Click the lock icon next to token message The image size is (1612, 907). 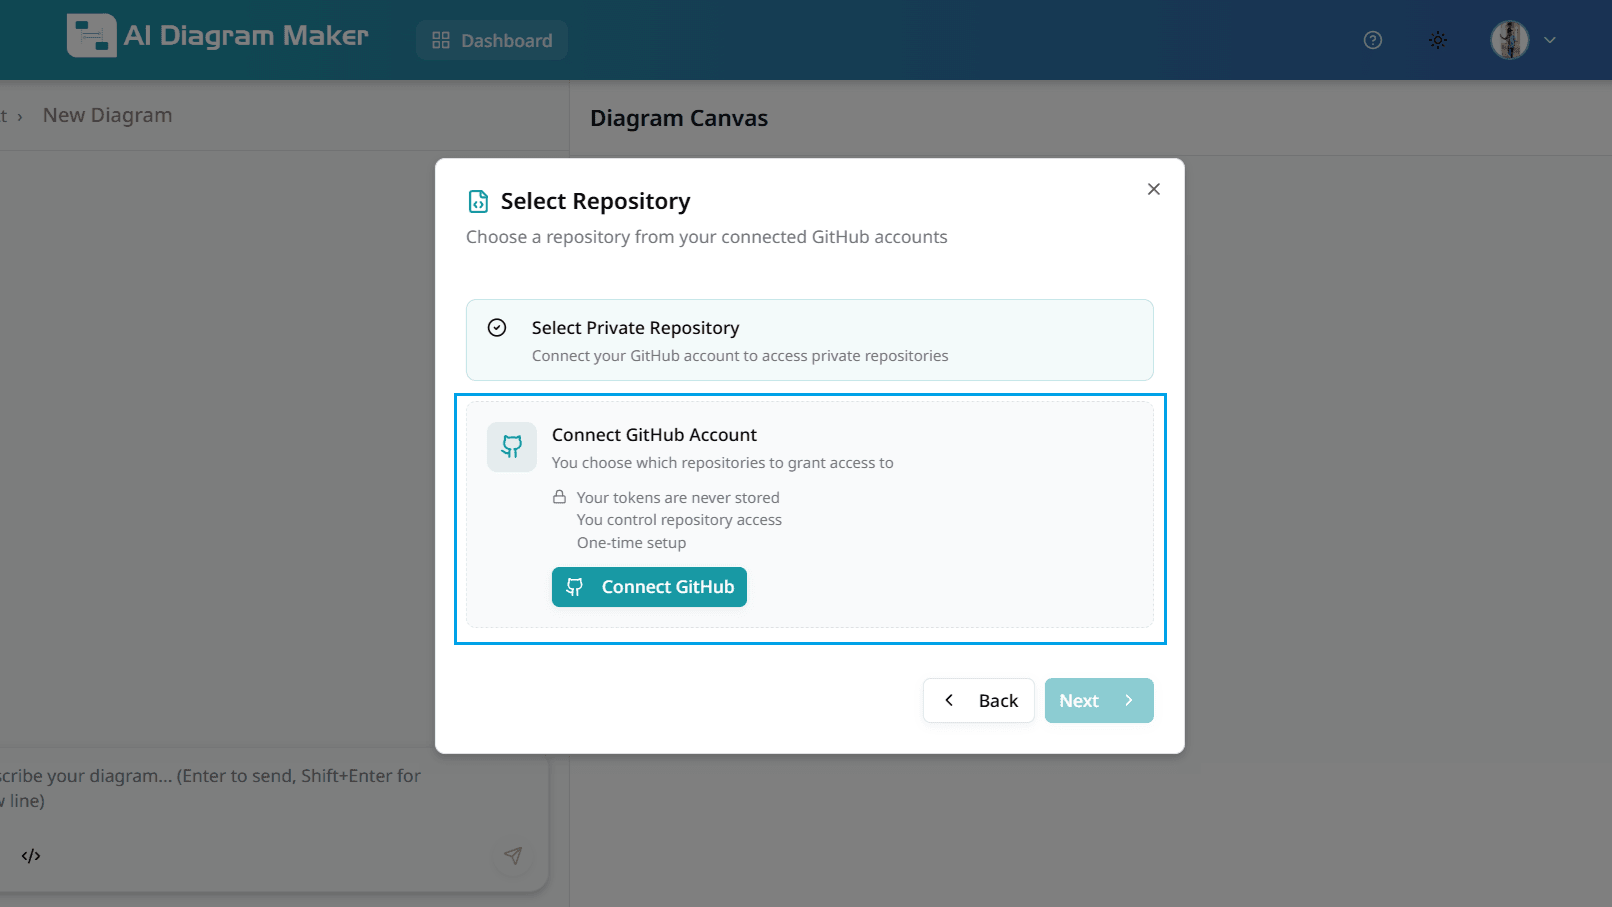pos(560,496)
